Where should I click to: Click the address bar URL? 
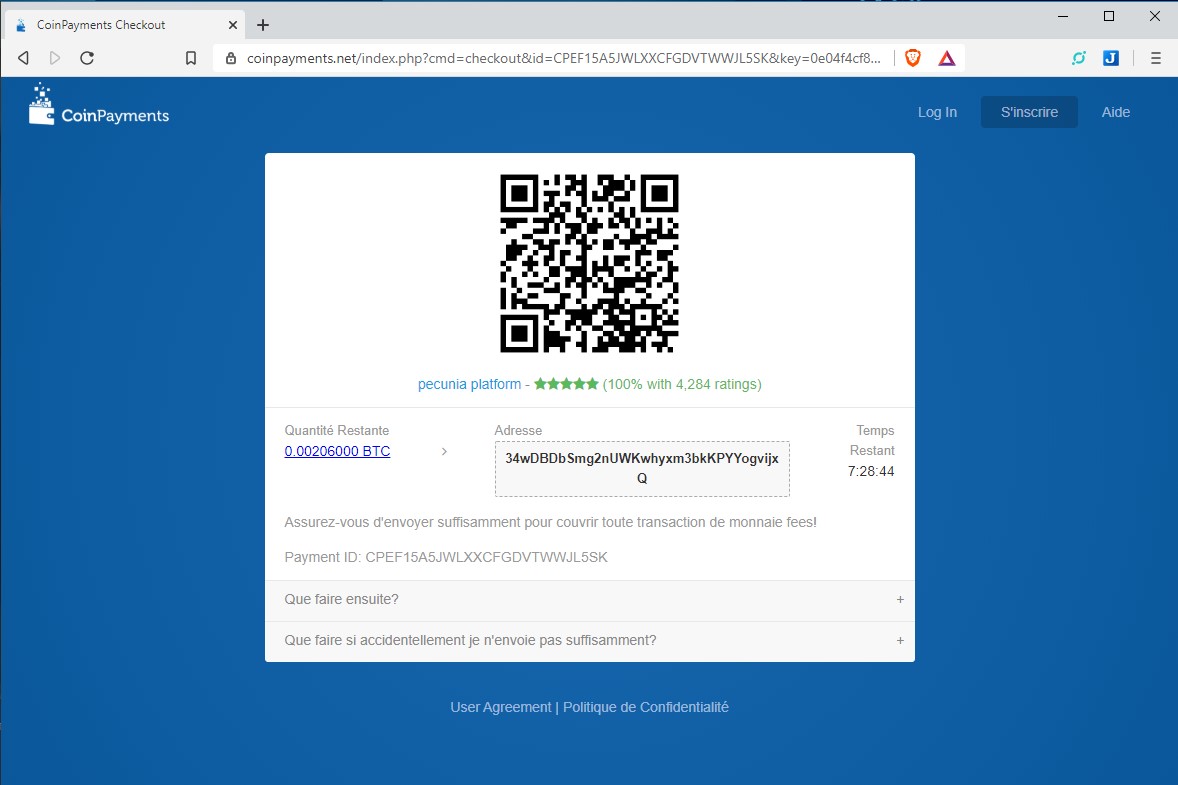563,58
